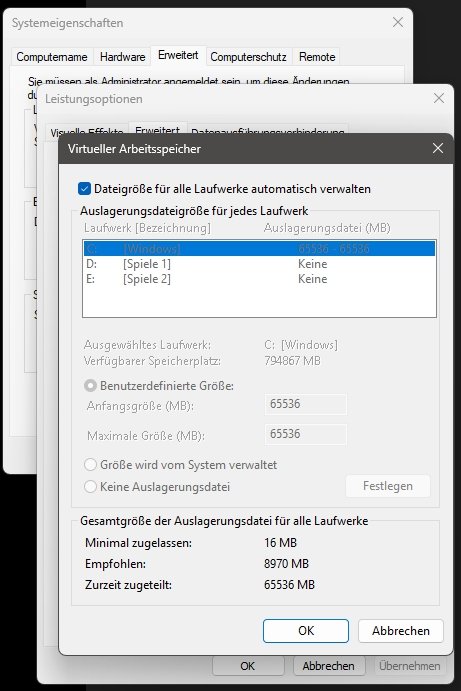461x691 pixels.
Task: Open Remote tab in Systemeigenschaften
Action: click(317, 57)
